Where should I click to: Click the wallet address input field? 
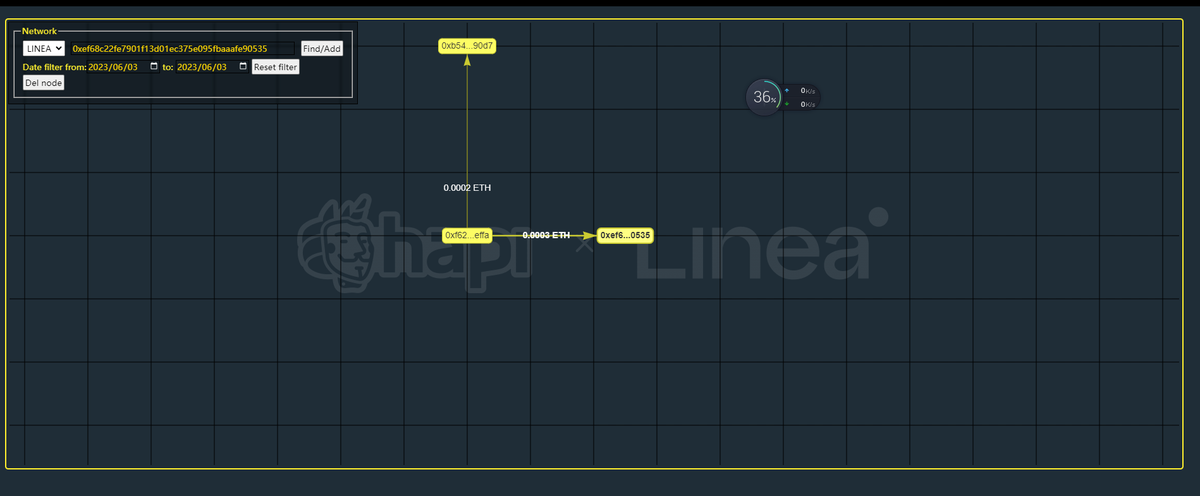coord(183,48)
